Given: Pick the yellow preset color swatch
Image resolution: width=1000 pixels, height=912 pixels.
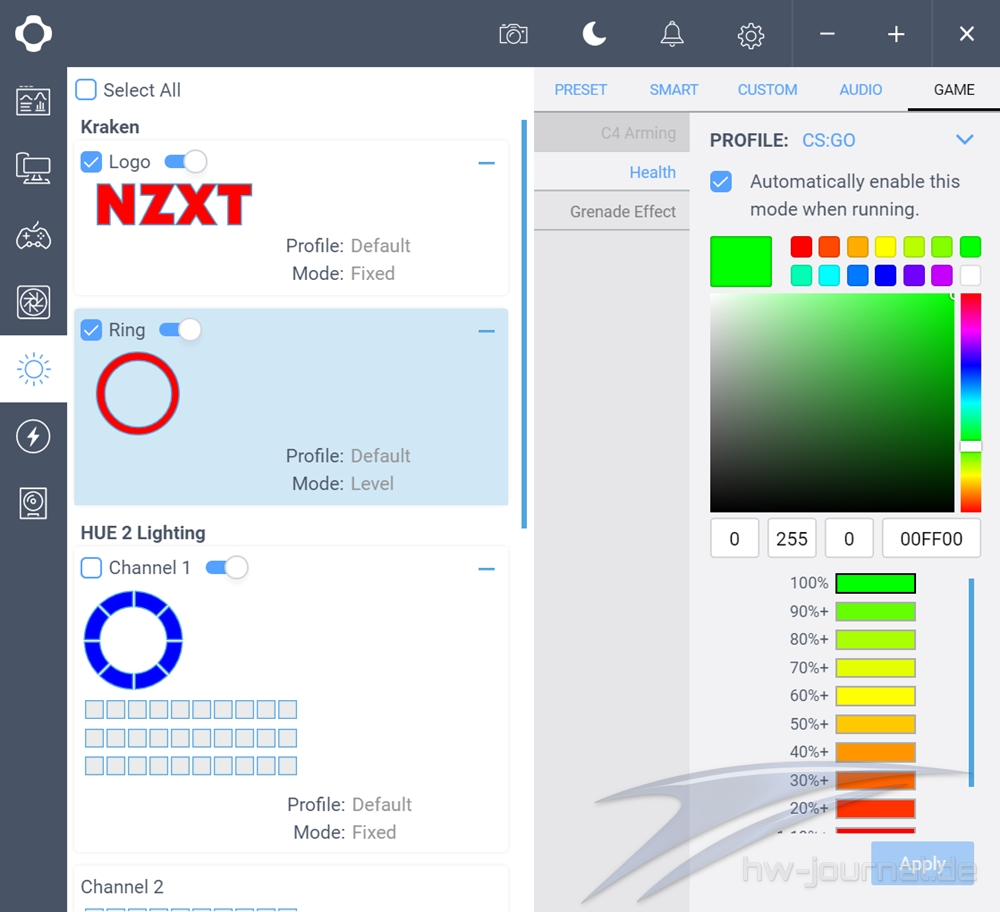Looking at the screenshot, I should pyautogui.click(x=885, y=246).
